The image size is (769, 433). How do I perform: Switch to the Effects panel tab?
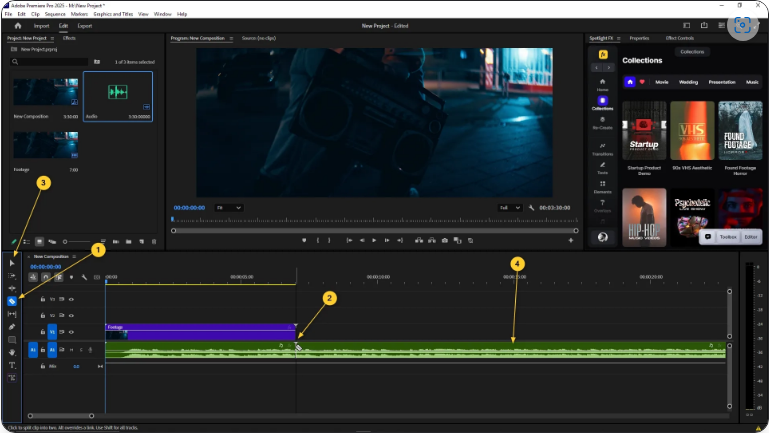[x=69, y=38]
